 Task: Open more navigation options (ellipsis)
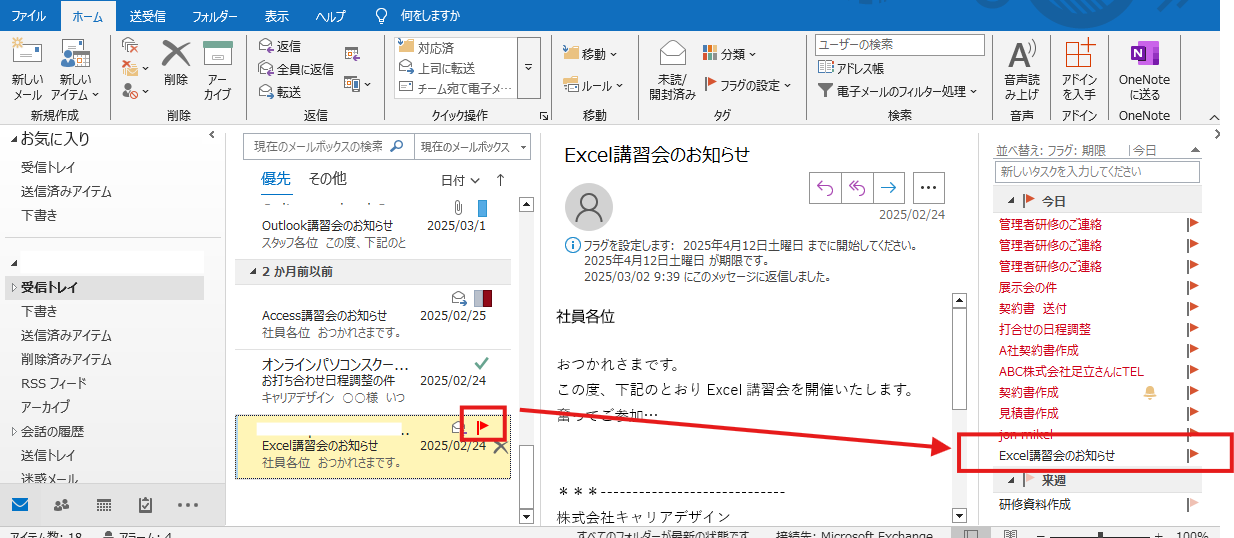187,504
